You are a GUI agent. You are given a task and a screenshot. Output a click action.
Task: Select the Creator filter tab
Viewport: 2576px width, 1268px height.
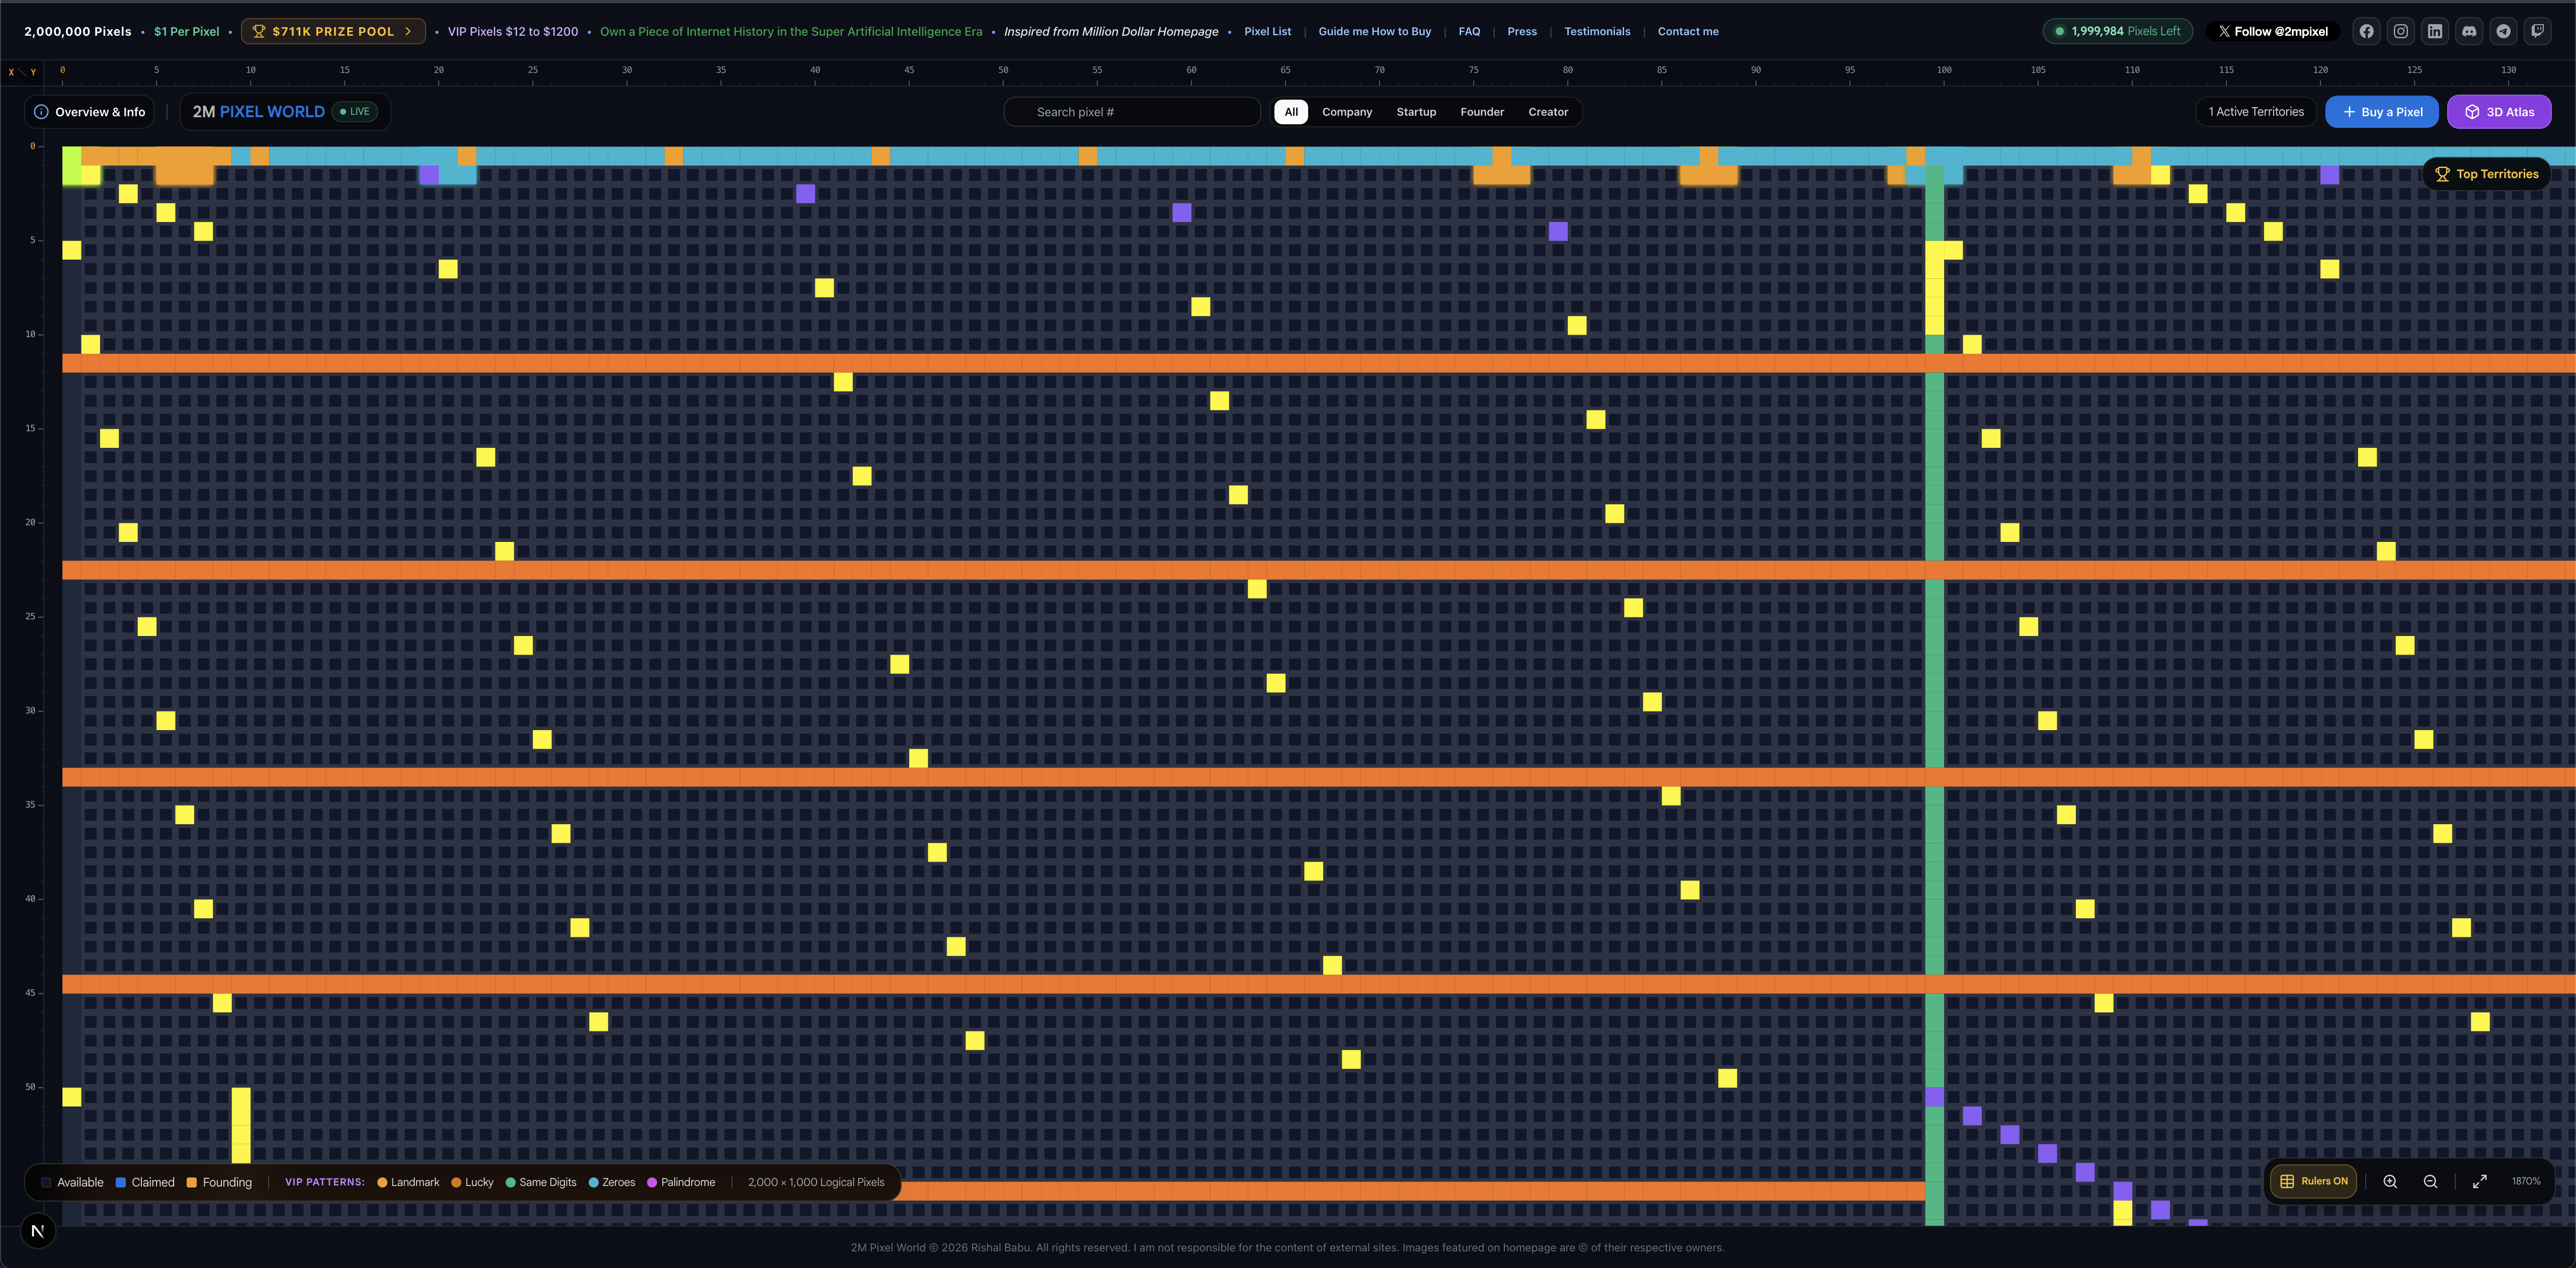tap(1548, 112)
